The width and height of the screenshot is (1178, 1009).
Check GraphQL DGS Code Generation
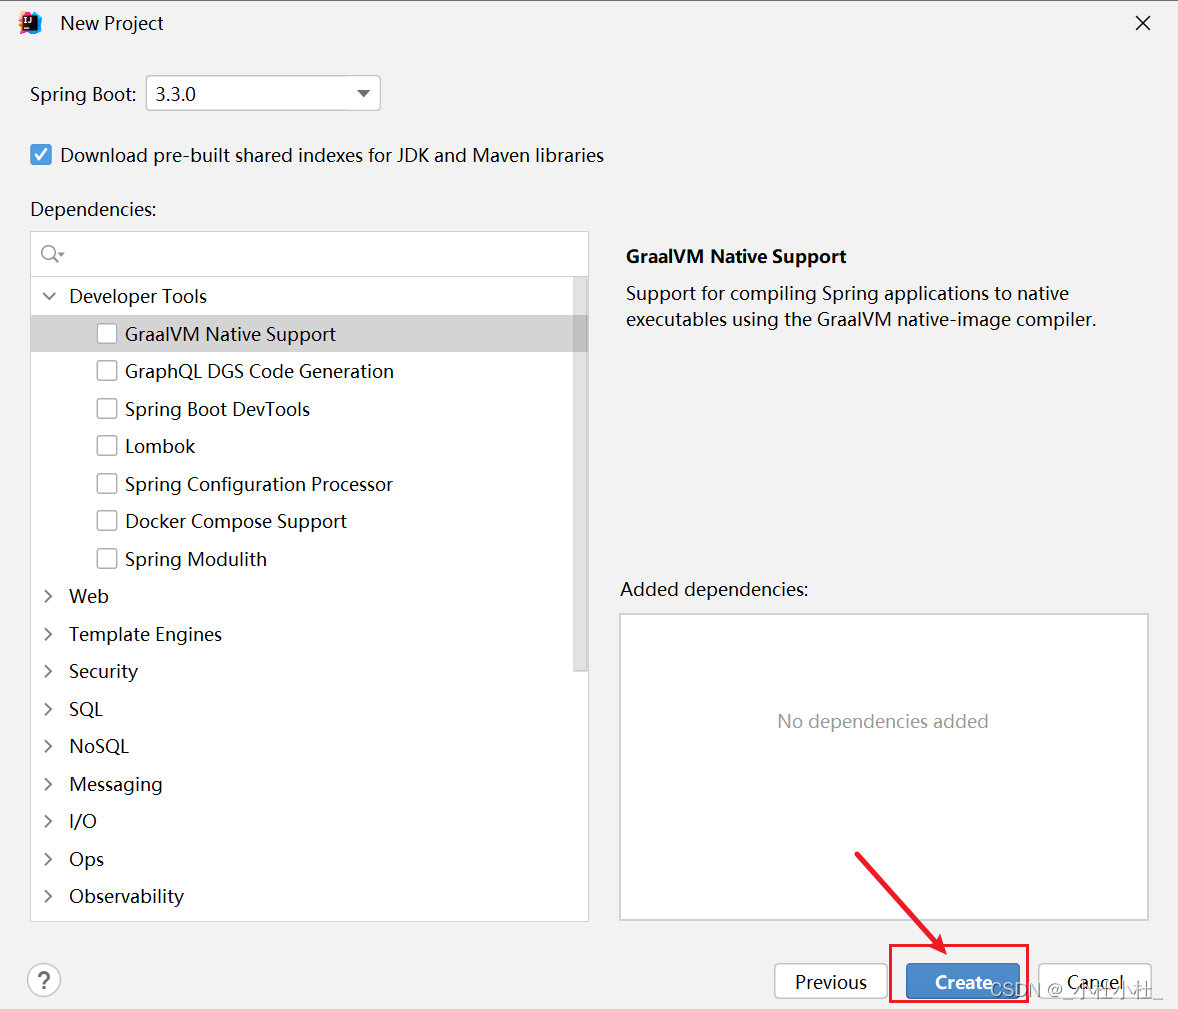click(x=107, y=370)
